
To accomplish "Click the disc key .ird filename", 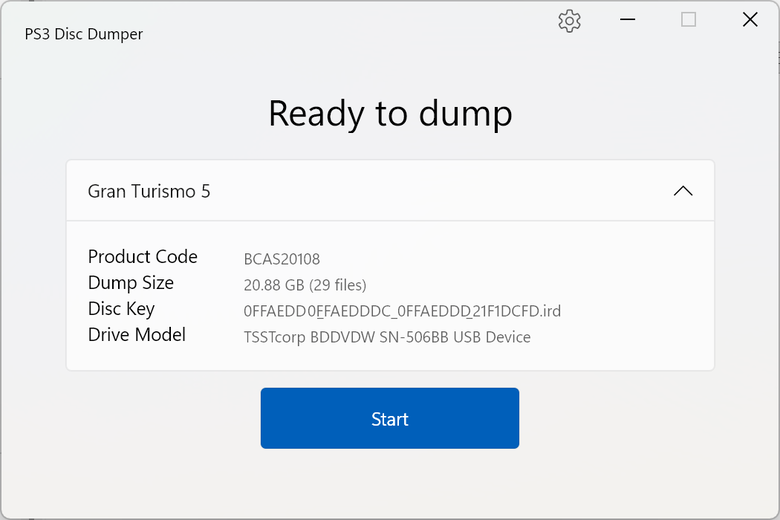I will point(402,311).
